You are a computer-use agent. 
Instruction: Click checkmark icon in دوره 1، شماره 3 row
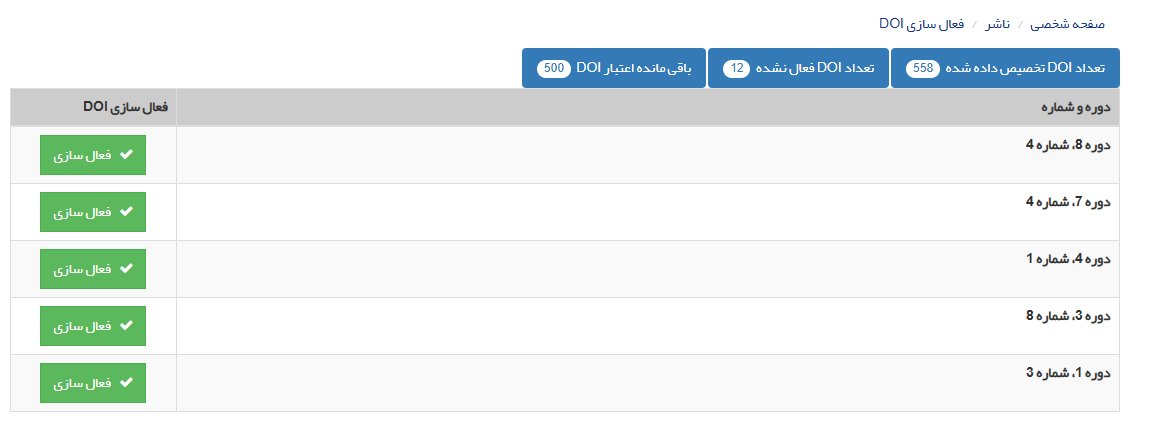pyautogui.click(x=126, y=383)
